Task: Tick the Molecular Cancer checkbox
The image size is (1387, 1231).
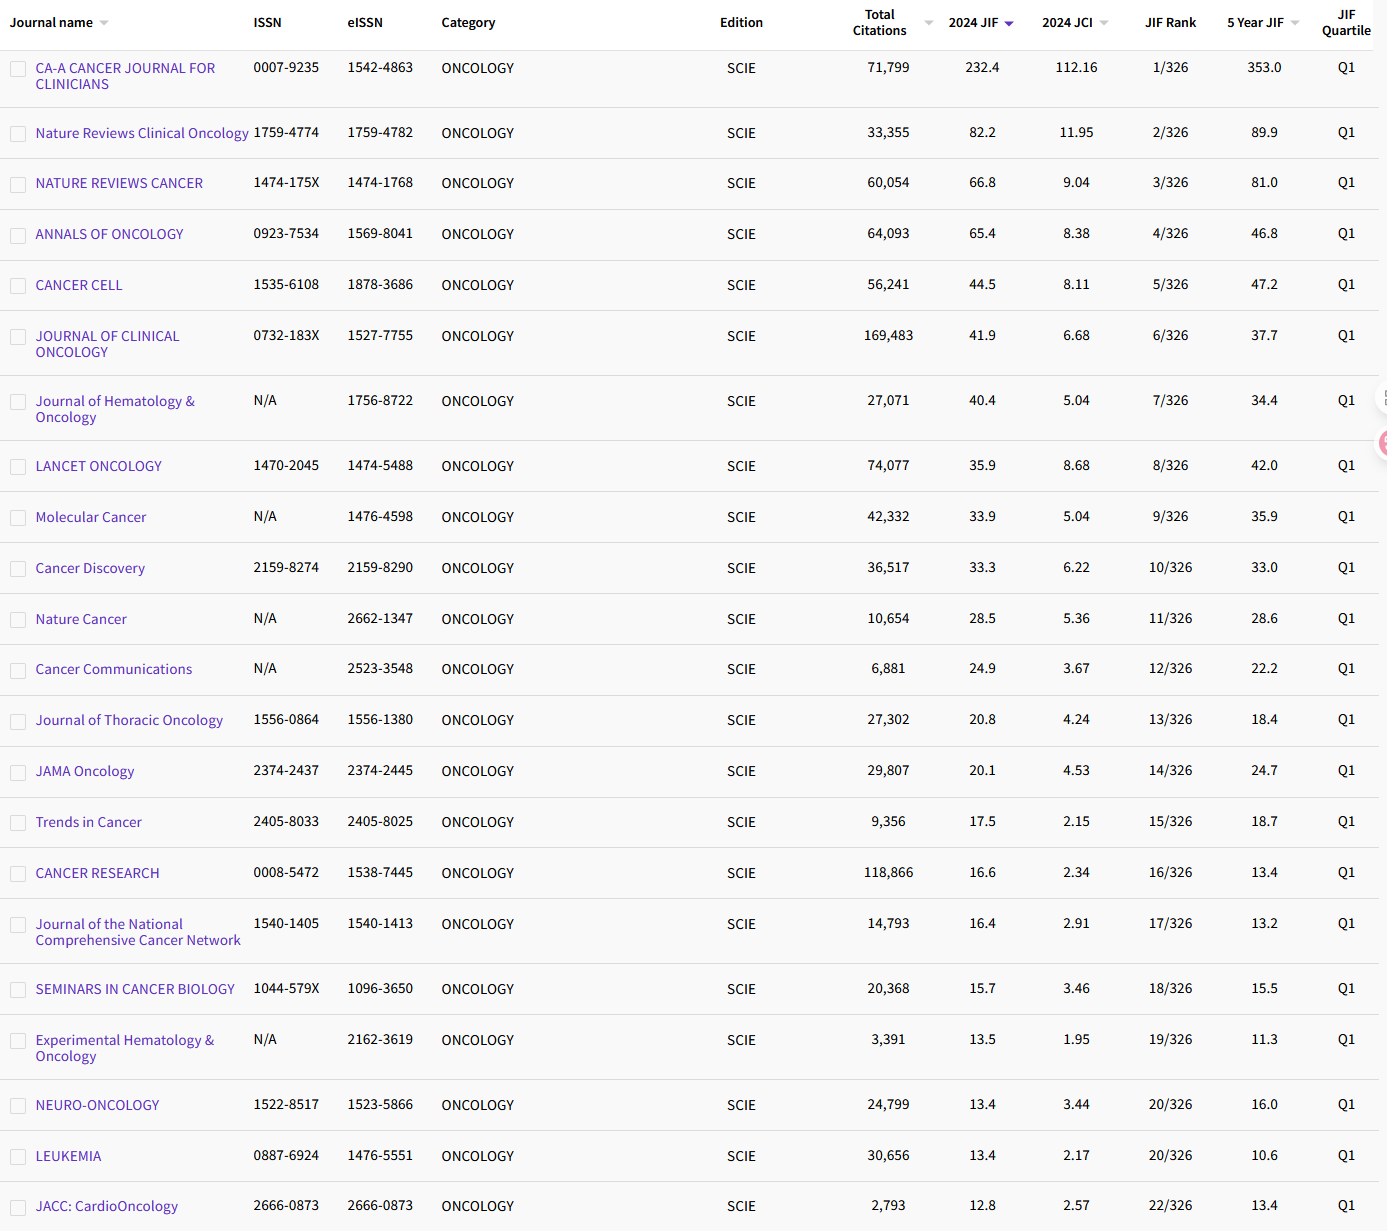Action: click(18, 518)
